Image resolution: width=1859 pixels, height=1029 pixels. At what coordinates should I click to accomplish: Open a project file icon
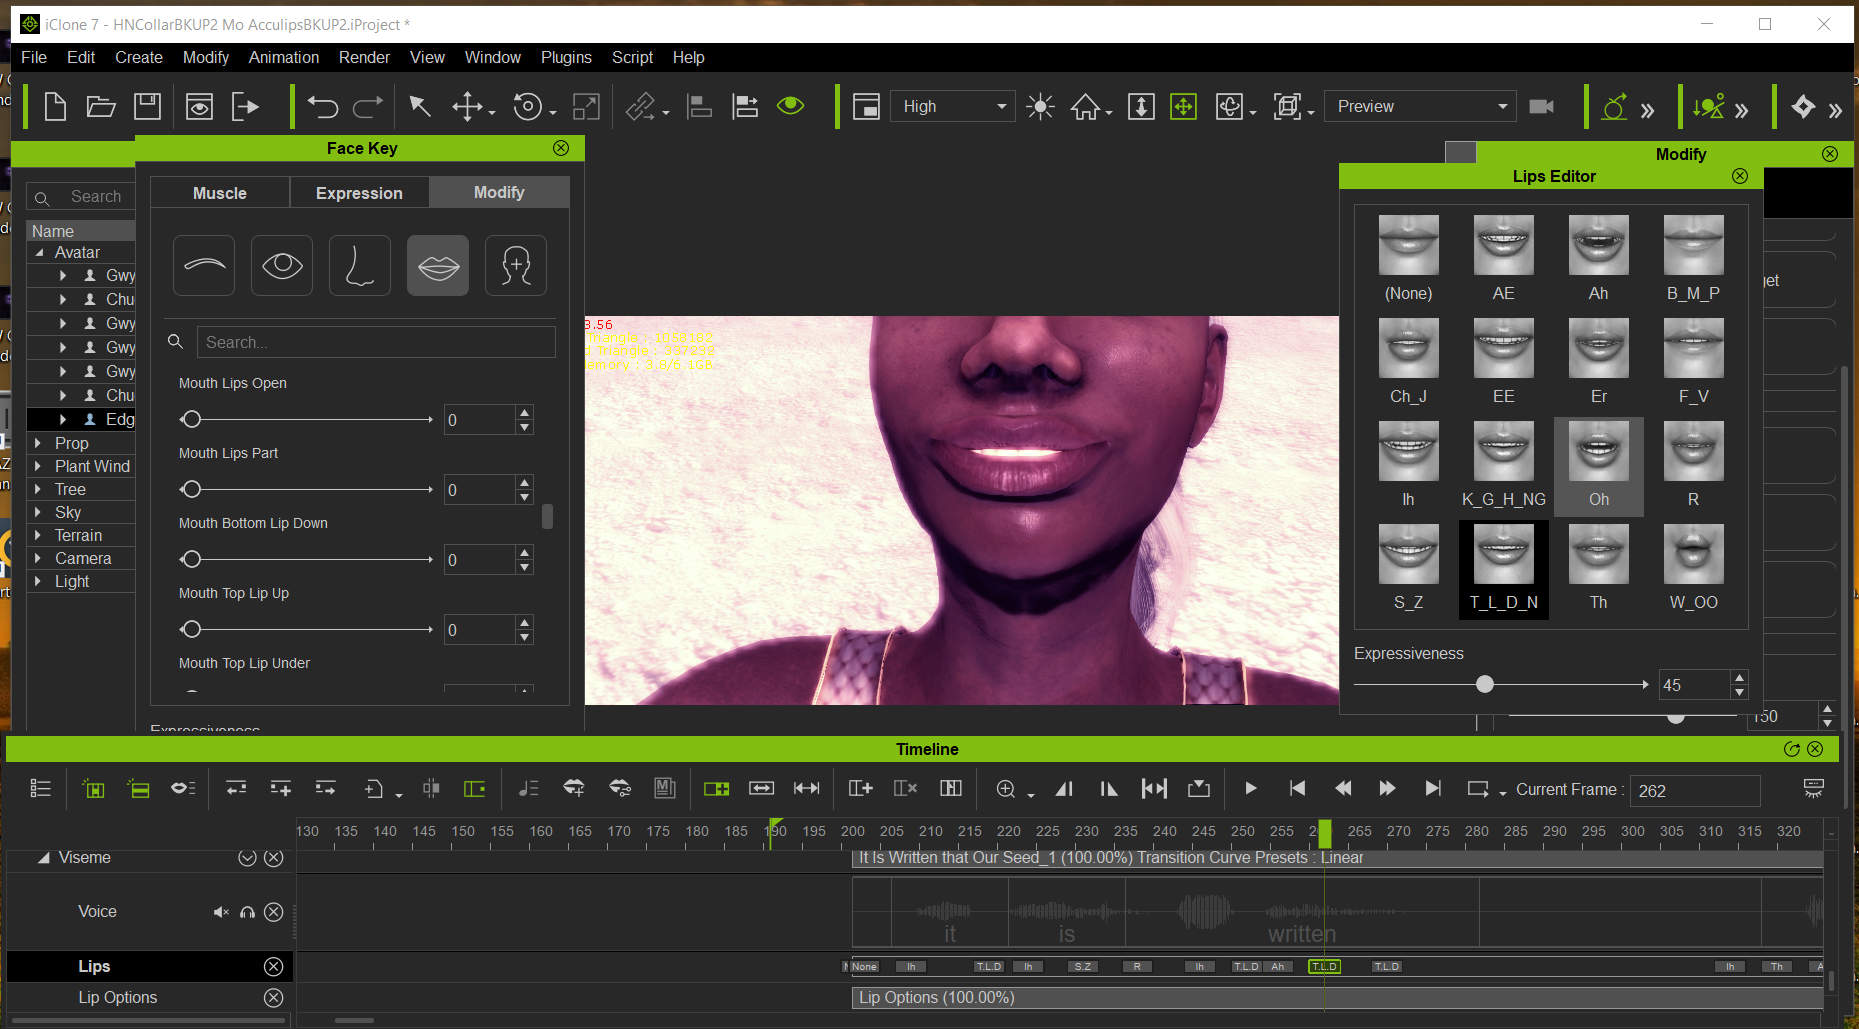pyautogui.click(x=101, y=106)
